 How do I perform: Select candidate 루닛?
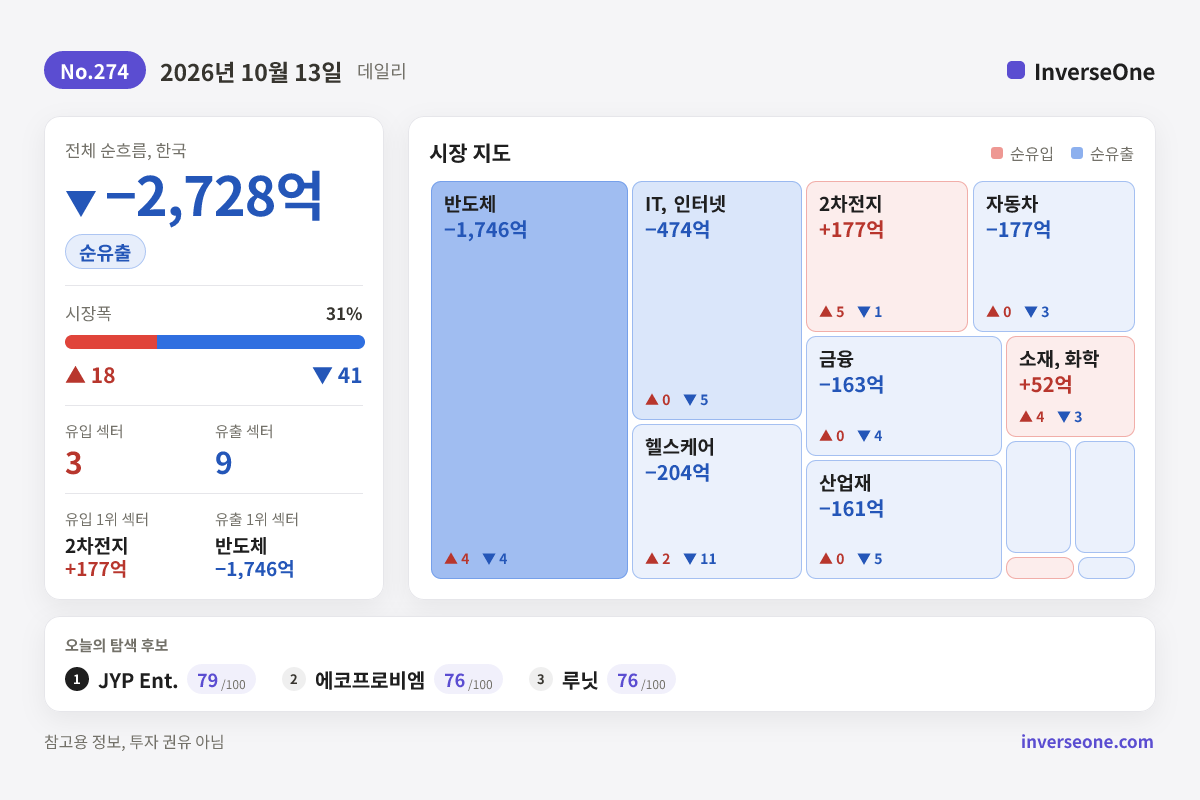pyautogui.click(x=580, y=680)
